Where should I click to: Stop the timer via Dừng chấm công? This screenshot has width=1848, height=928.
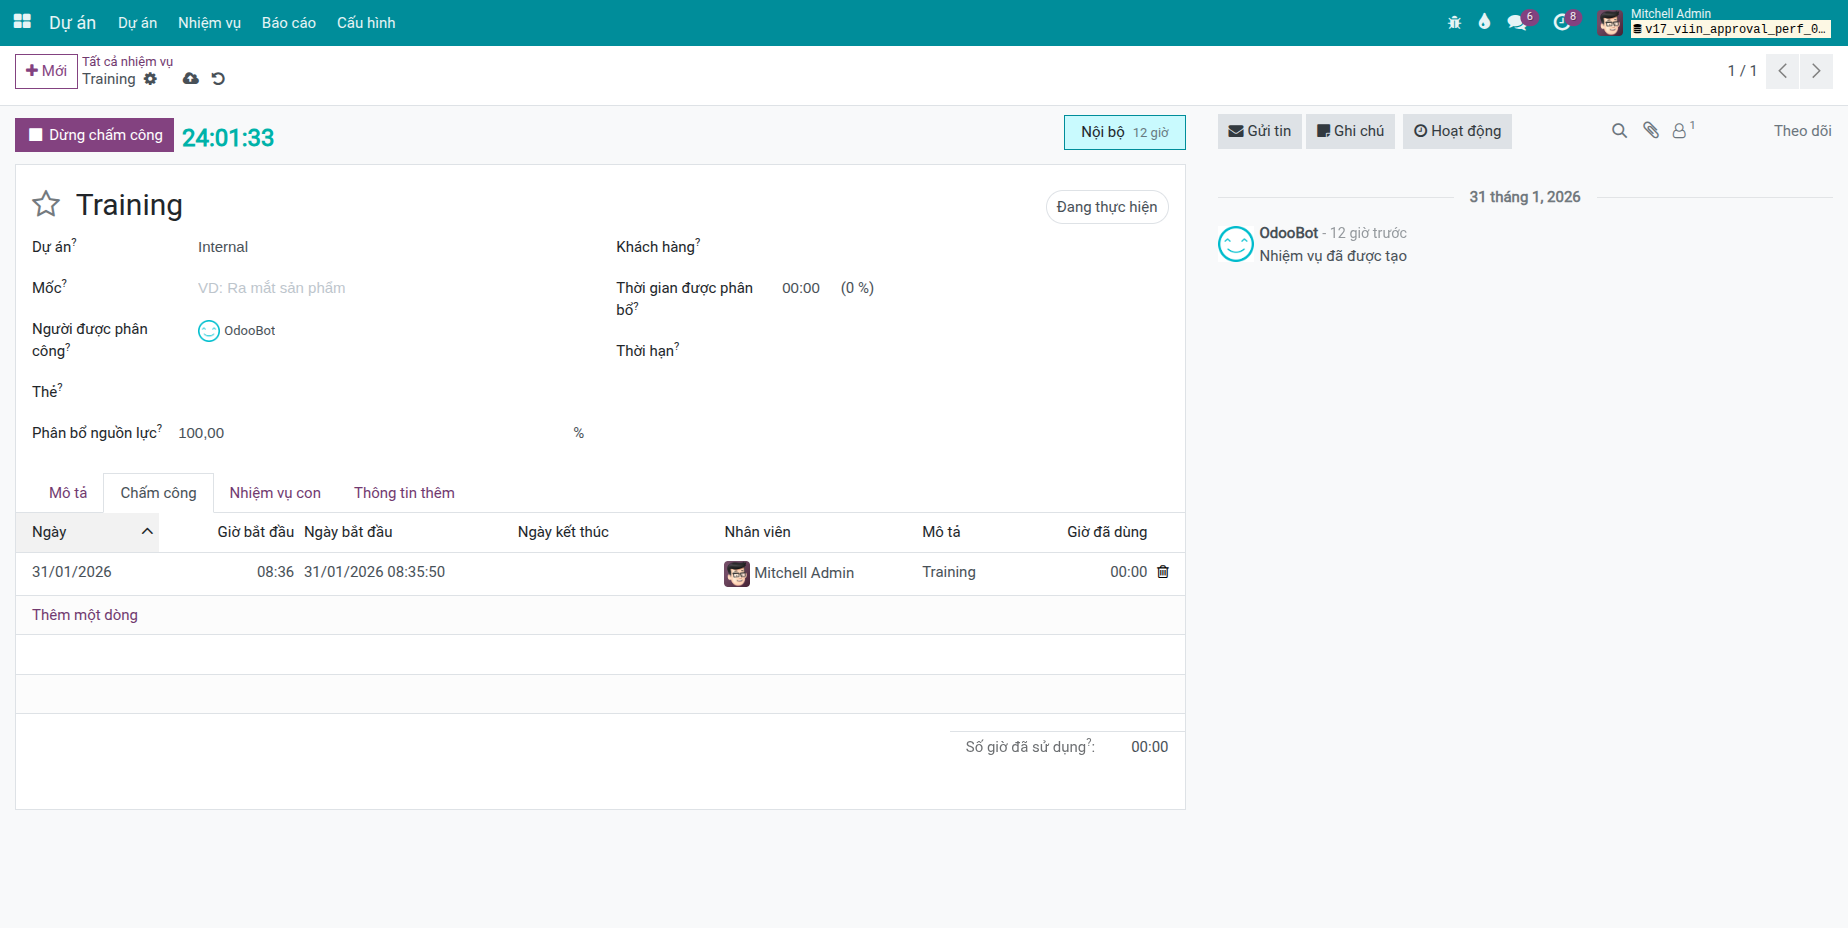click(x=94, y=135)
